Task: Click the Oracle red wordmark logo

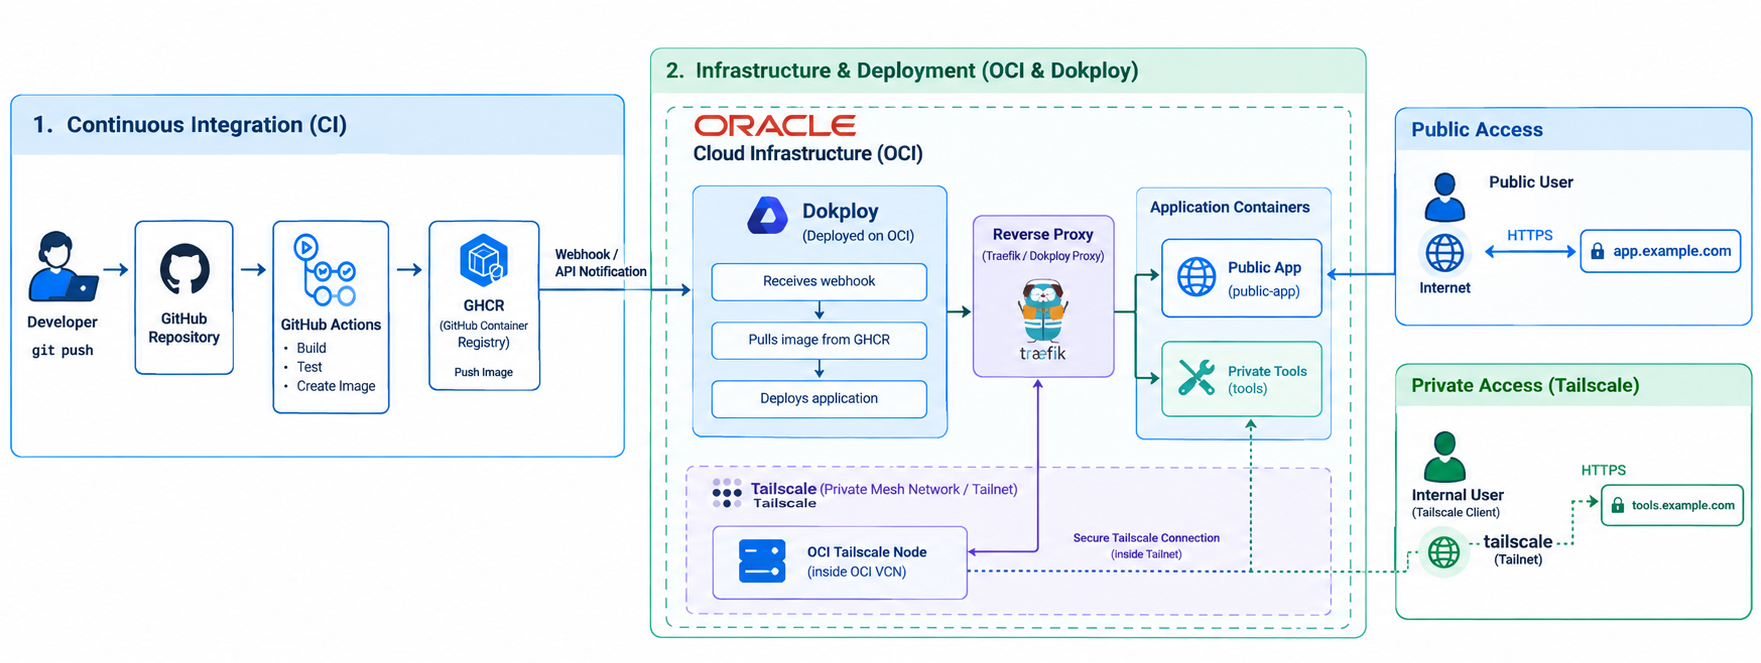Action: (775, 125)
